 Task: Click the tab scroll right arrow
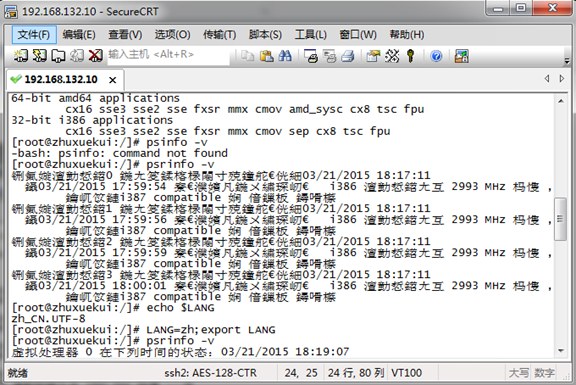coord(562,78)
